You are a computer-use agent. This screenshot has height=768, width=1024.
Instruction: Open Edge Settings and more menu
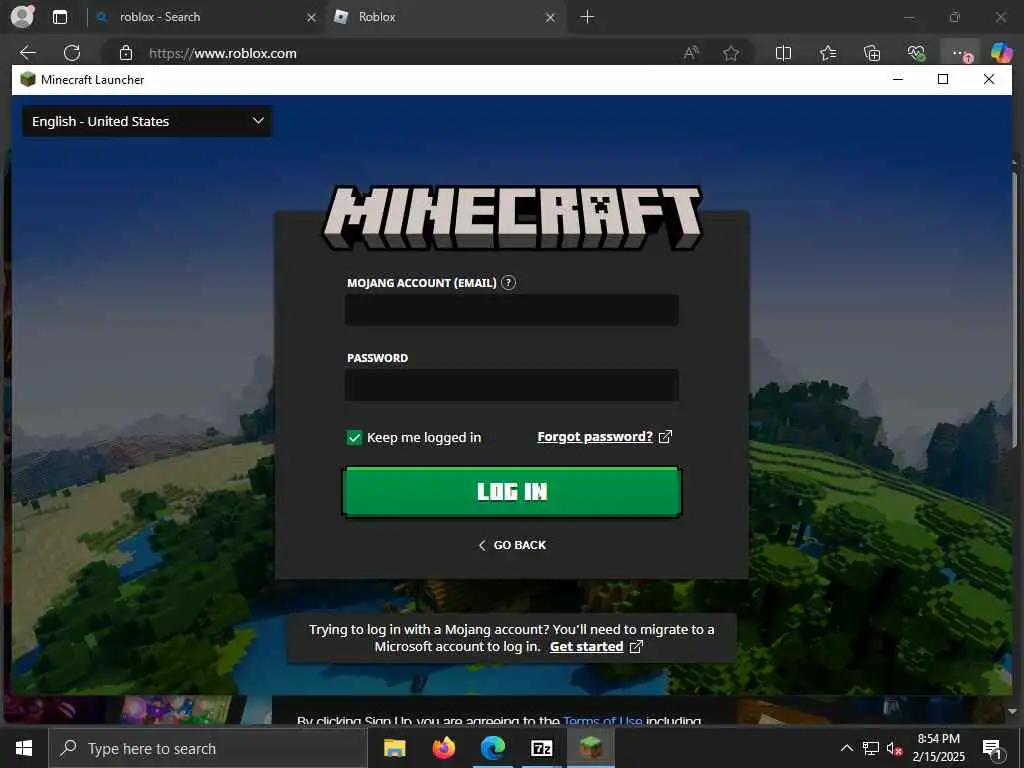[959, 53]
